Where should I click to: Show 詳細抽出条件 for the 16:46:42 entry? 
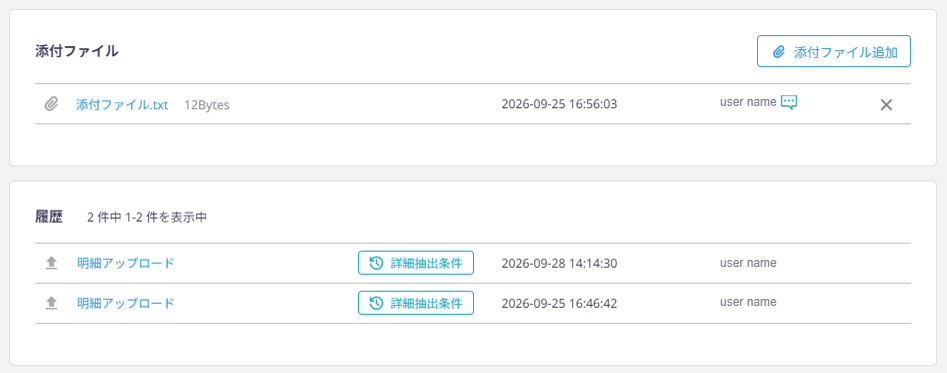pos(416,303)
